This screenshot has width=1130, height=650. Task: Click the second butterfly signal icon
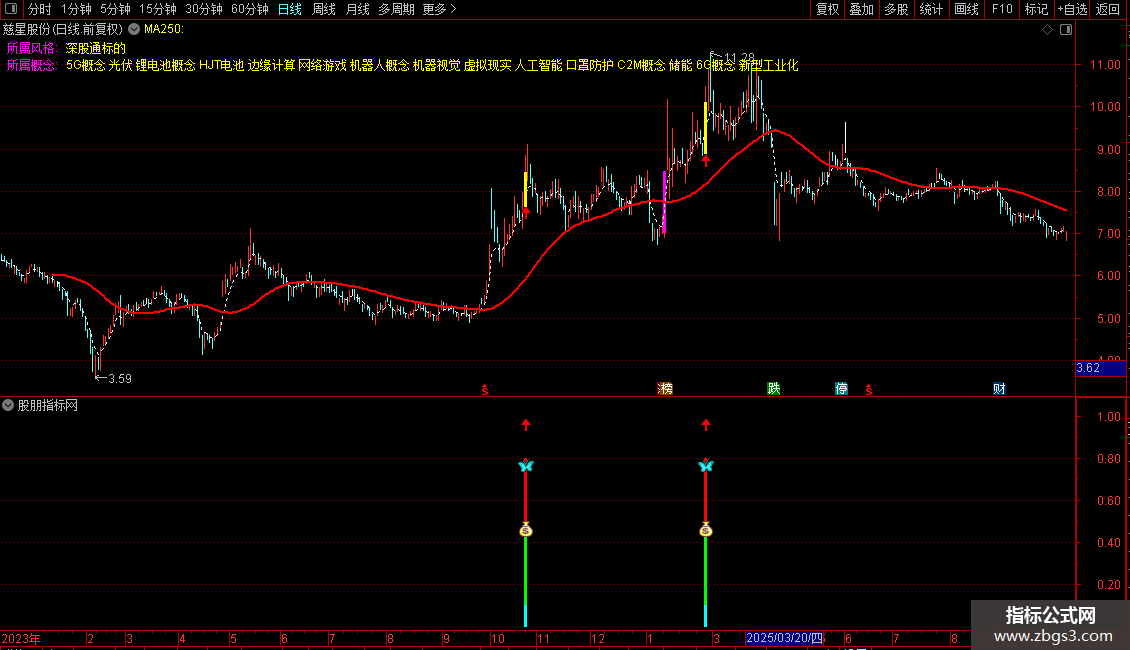pyautogui.click(x=706, y=466)
